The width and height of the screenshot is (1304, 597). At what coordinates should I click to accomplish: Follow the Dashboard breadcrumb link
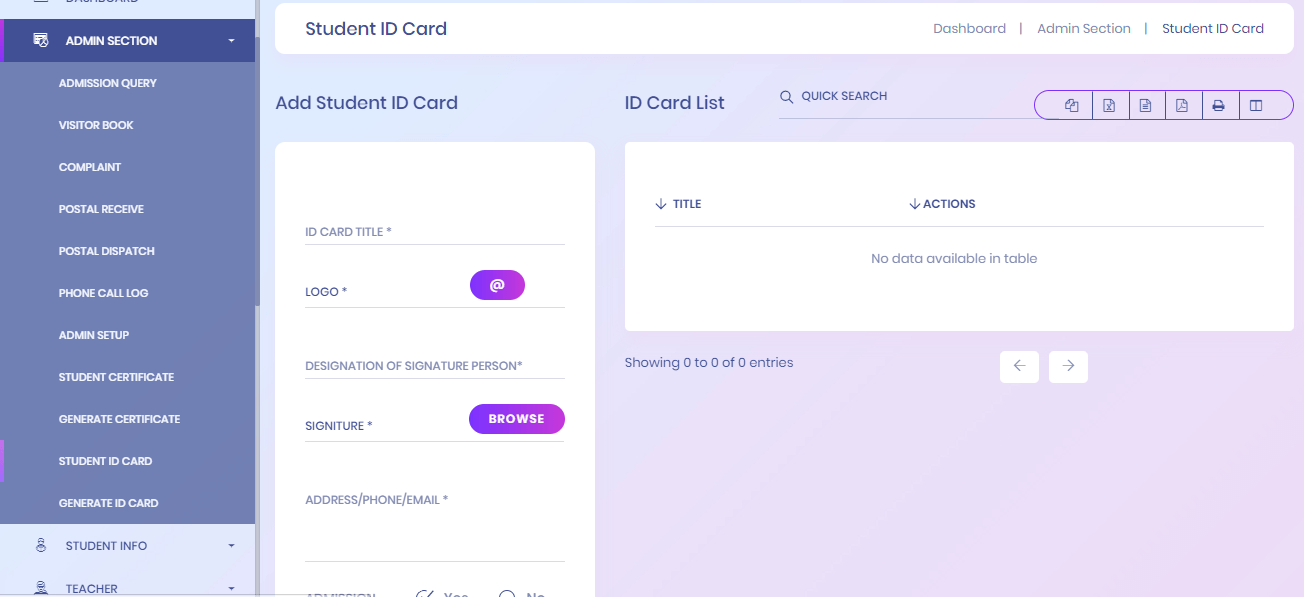[969, 29]
